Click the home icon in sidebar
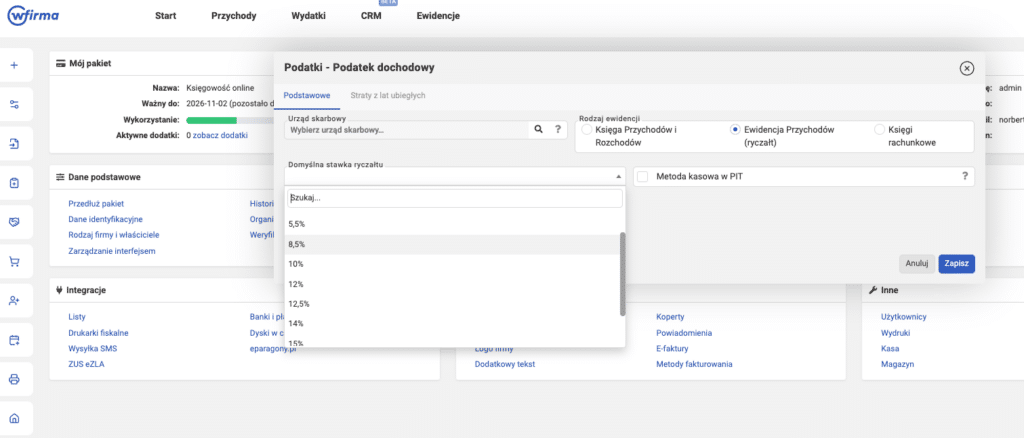The height and width of the screenshot is (438, 1024). tap(14, 418)
